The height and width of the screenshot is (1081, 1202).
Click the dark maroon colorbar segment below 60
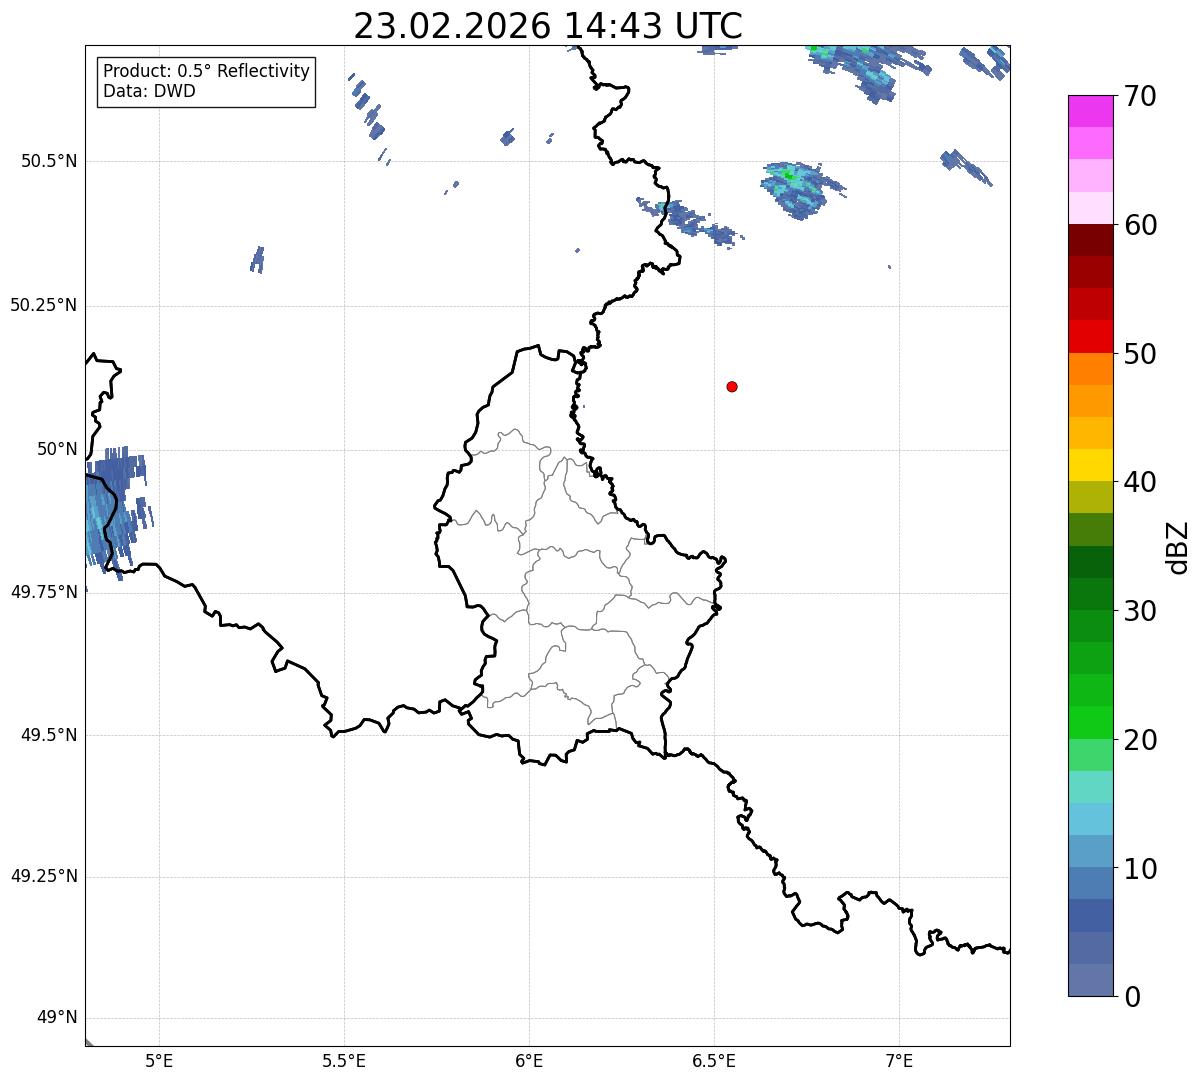[x=1090, y=240]
